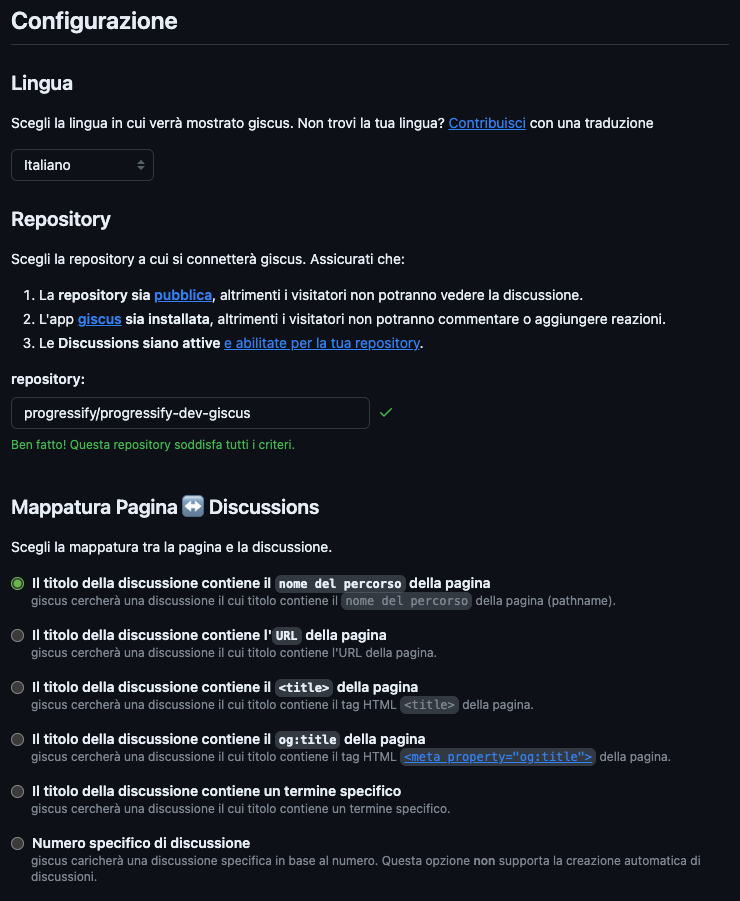The image size is (740, 901).
Task: Click the Repository section heading
Action: pyautogui.click(x=61, y=219)
